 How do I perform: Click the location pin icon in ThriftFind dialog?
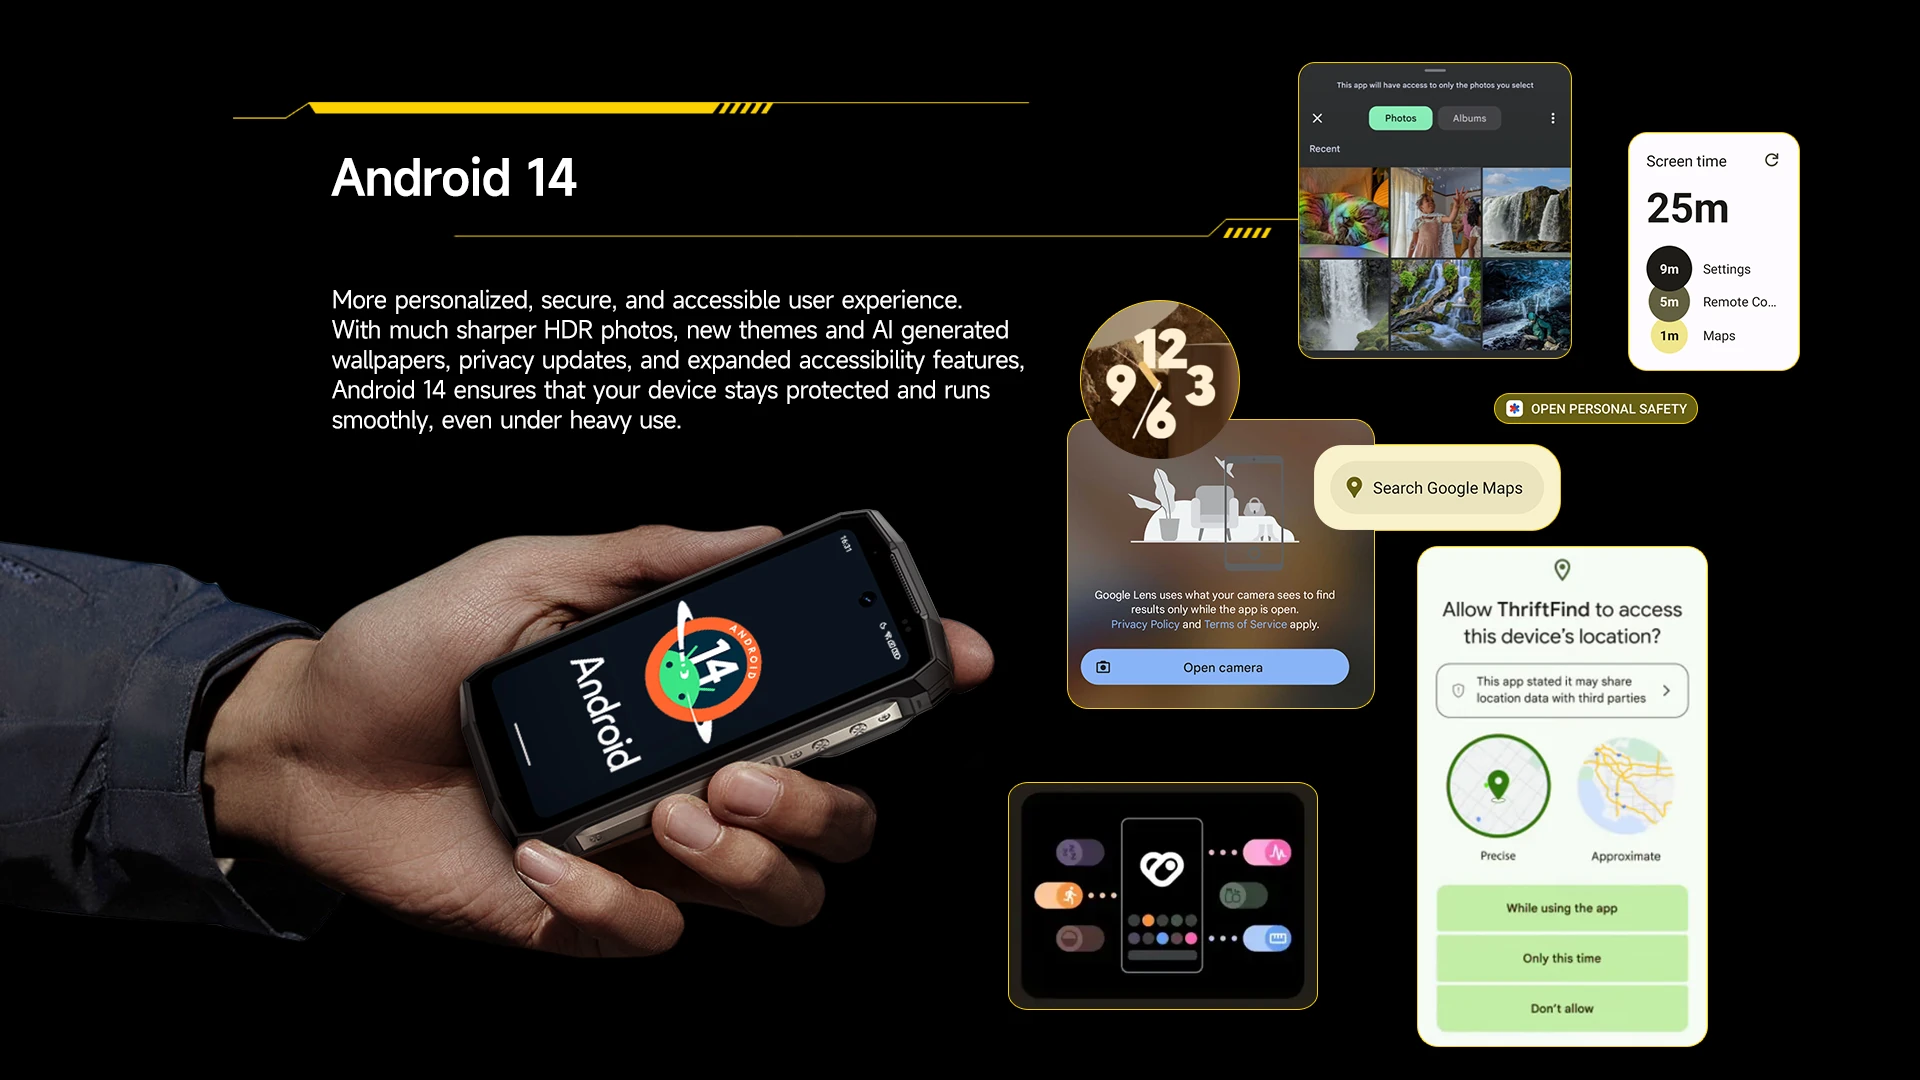tap(1563, 570)
